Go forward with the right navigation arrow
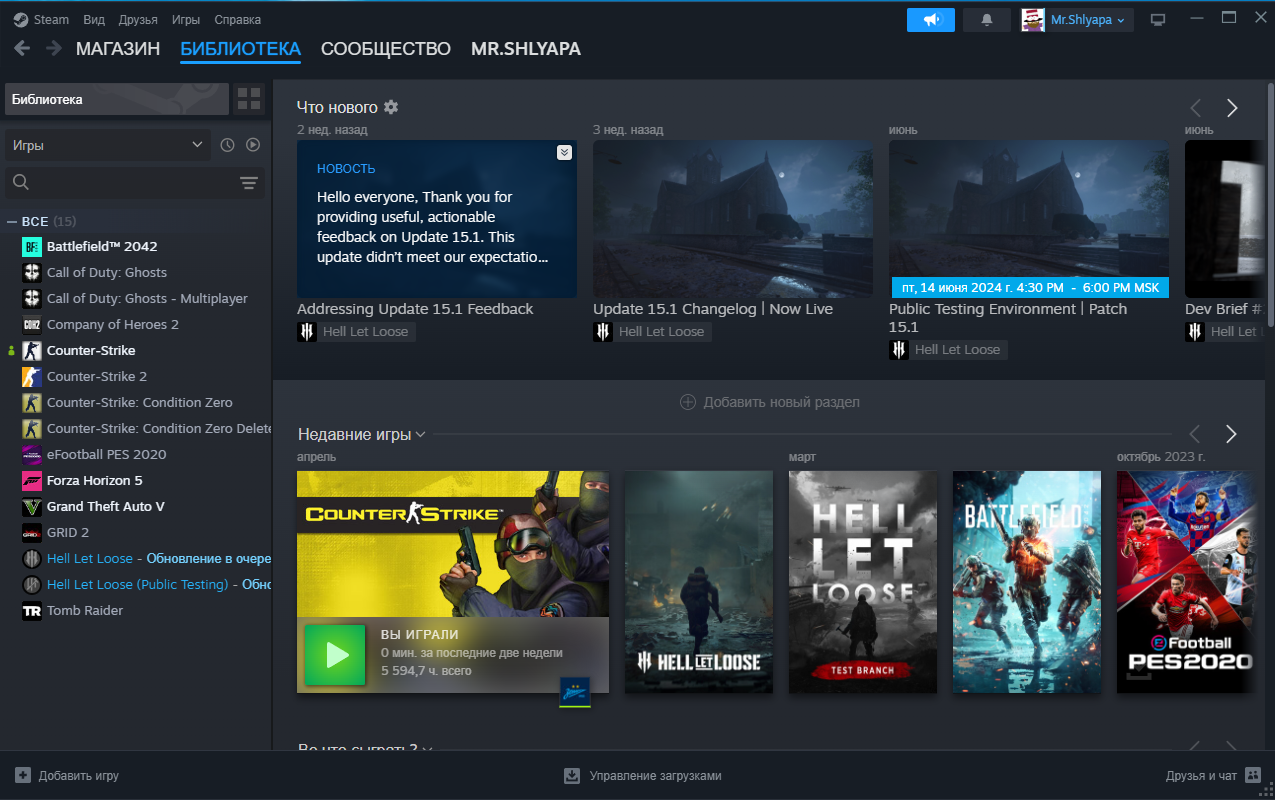The width and height of the screenshot is (1275, 800). pyautogui.click(x=52, y=48)
